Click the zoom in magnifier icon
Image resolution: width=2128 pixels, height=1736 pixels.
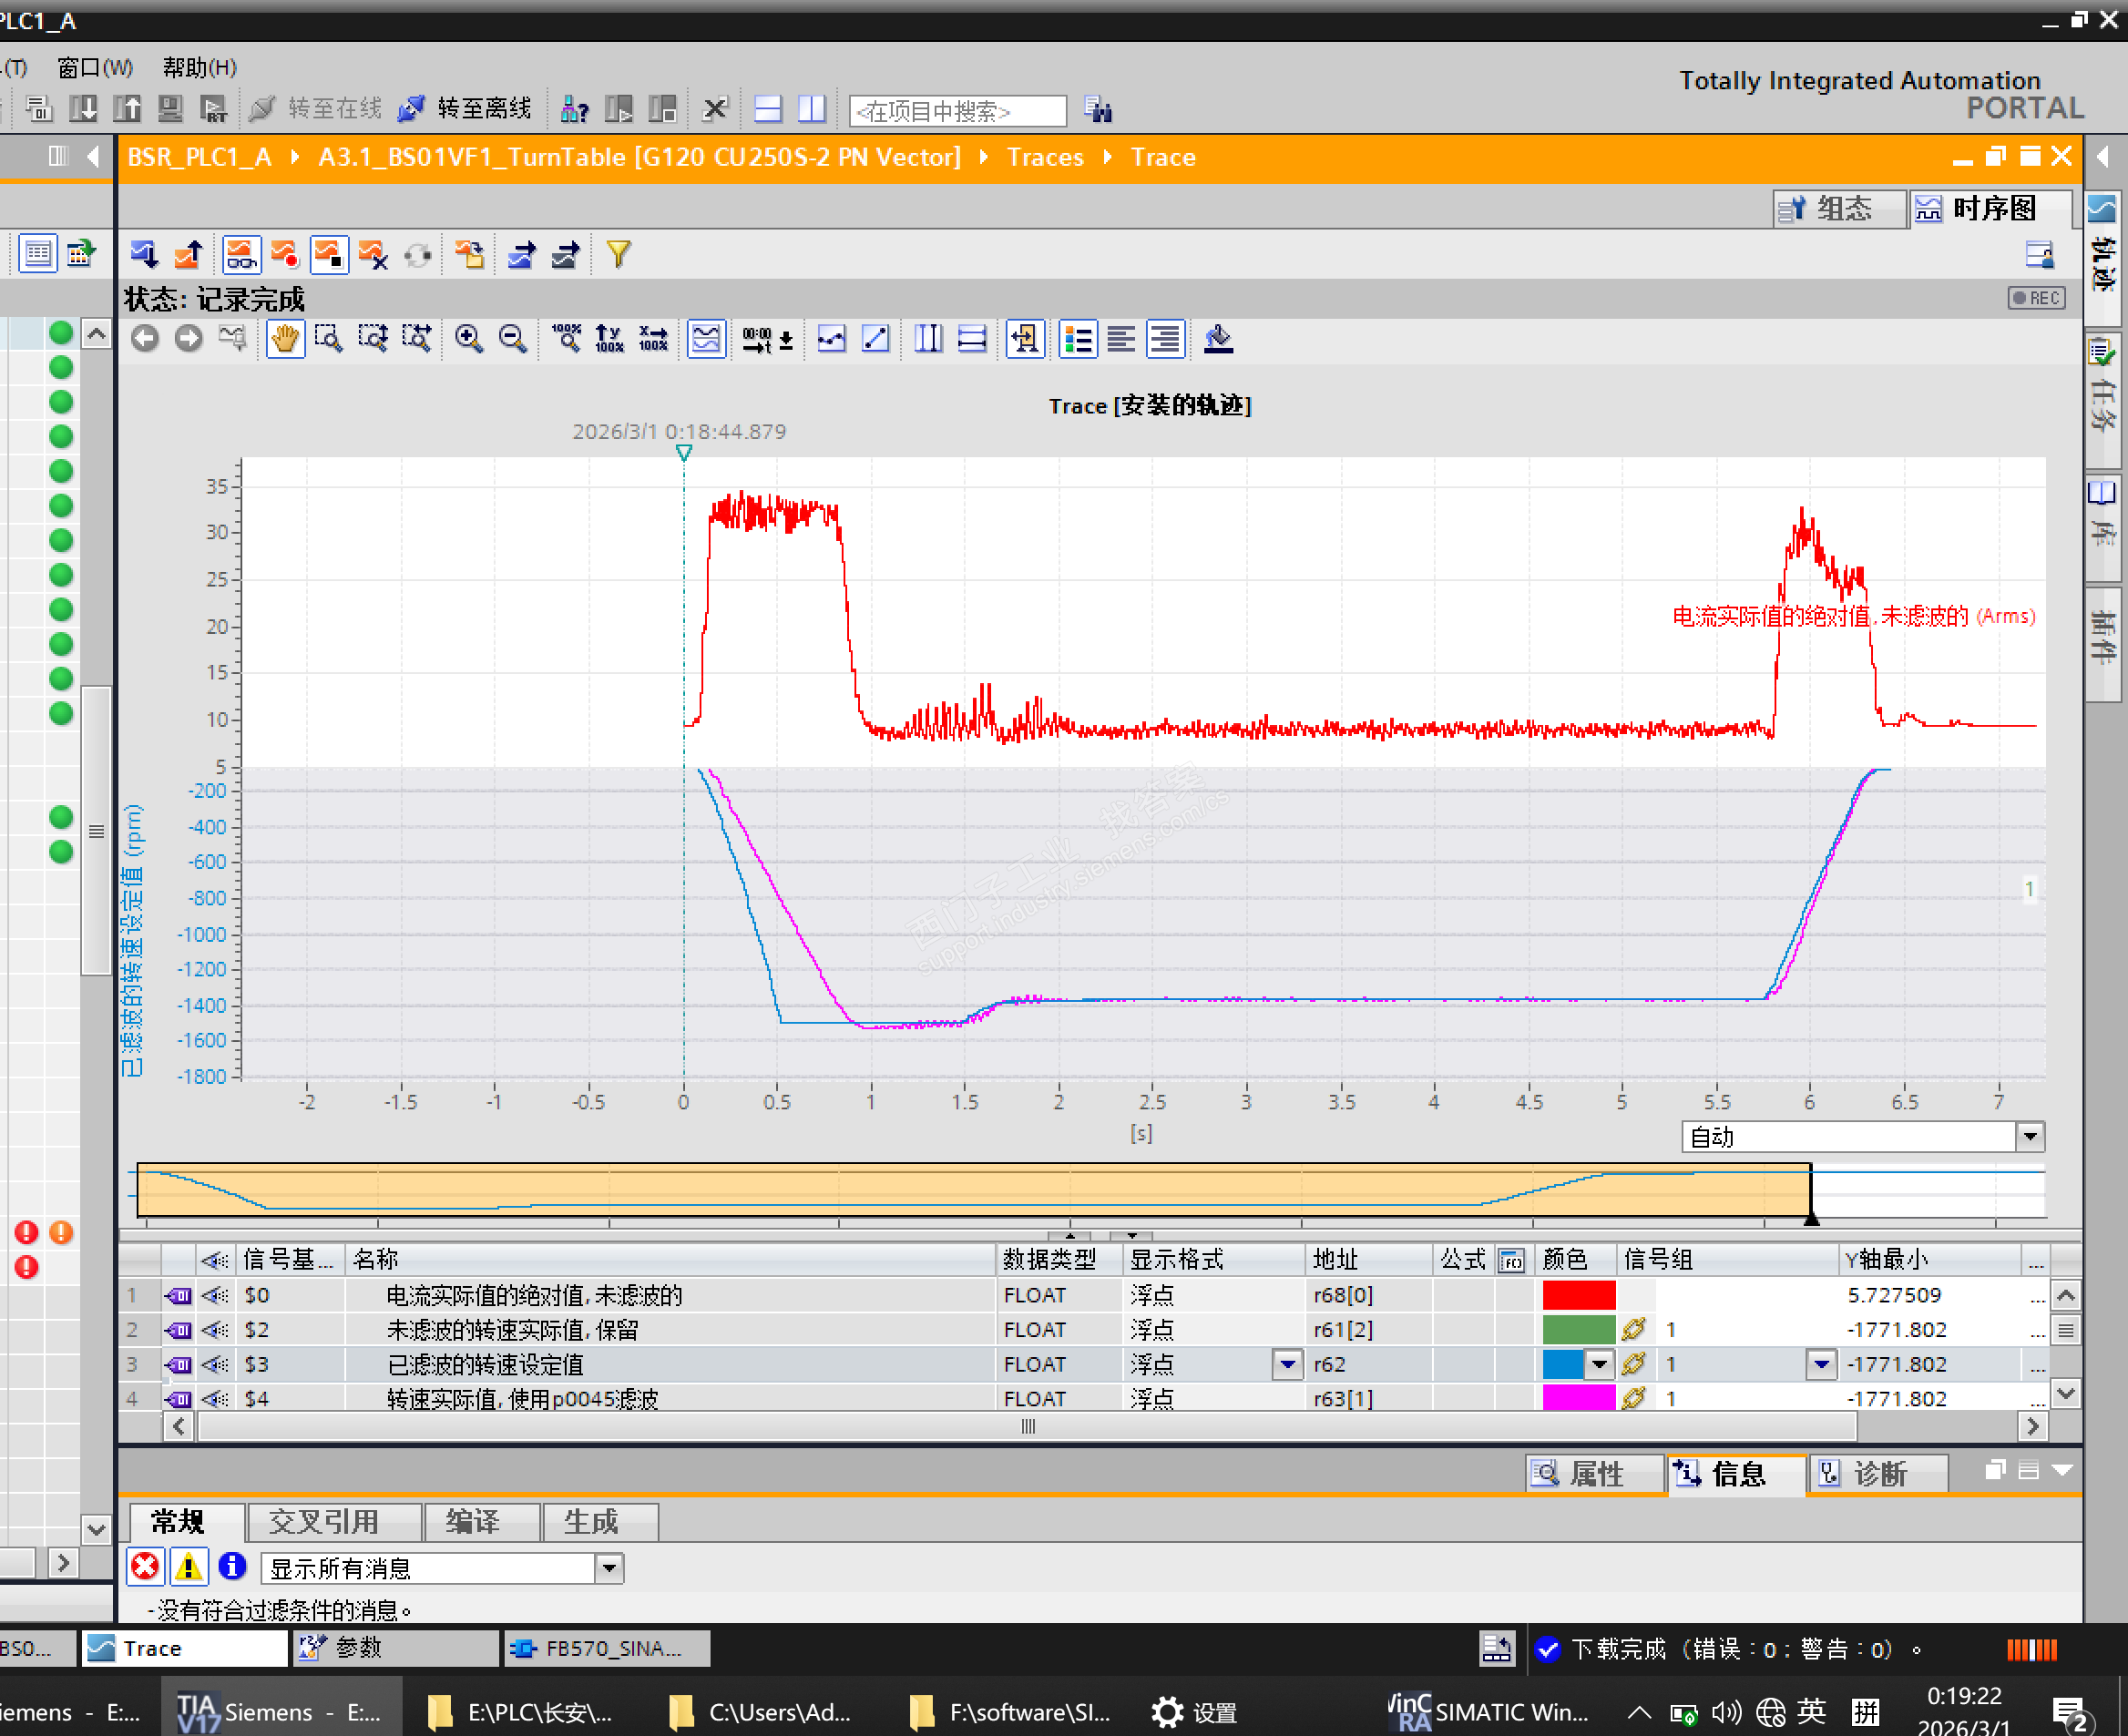468,339
